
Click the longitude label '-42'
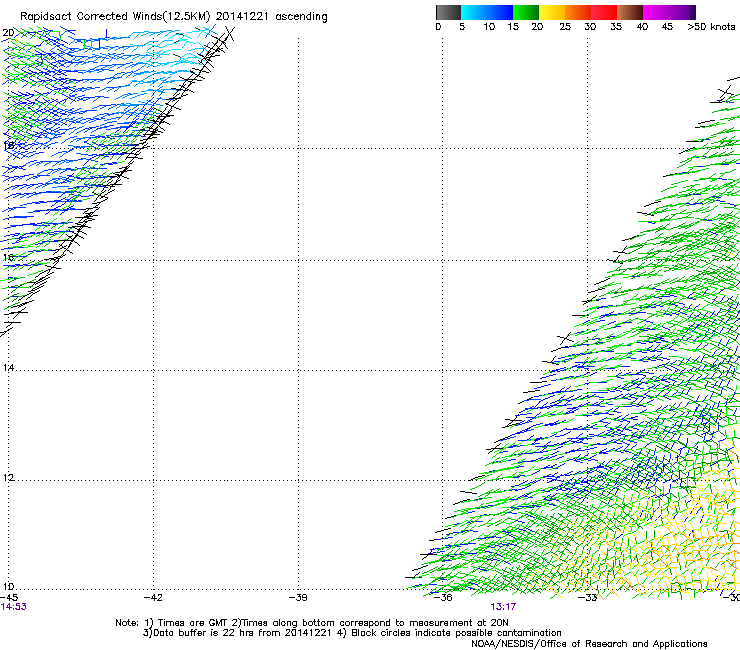pyautogui.click(x=153, y=598)
